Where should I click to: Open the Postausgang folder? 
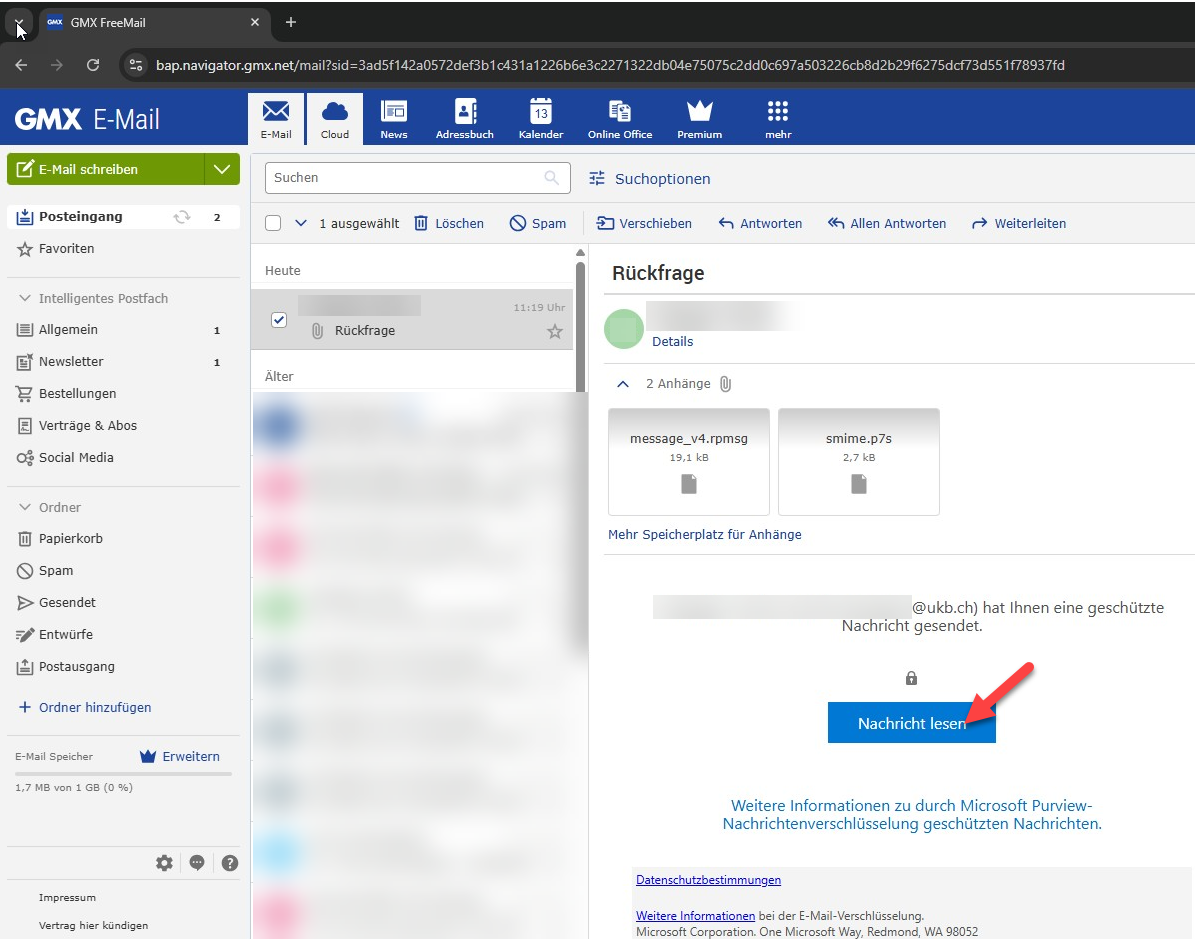click(123, 667)
